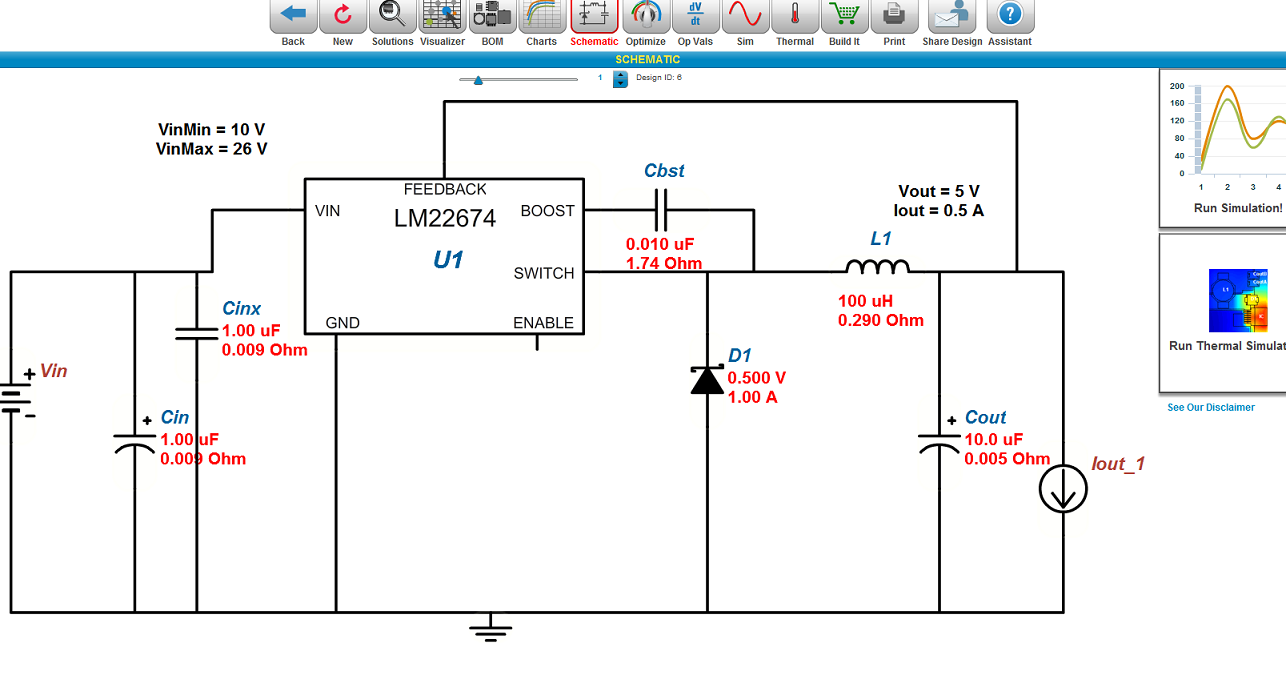Click the Run Simulation! label
The height and width of the screenshot is (675, 1286).
1238,208
